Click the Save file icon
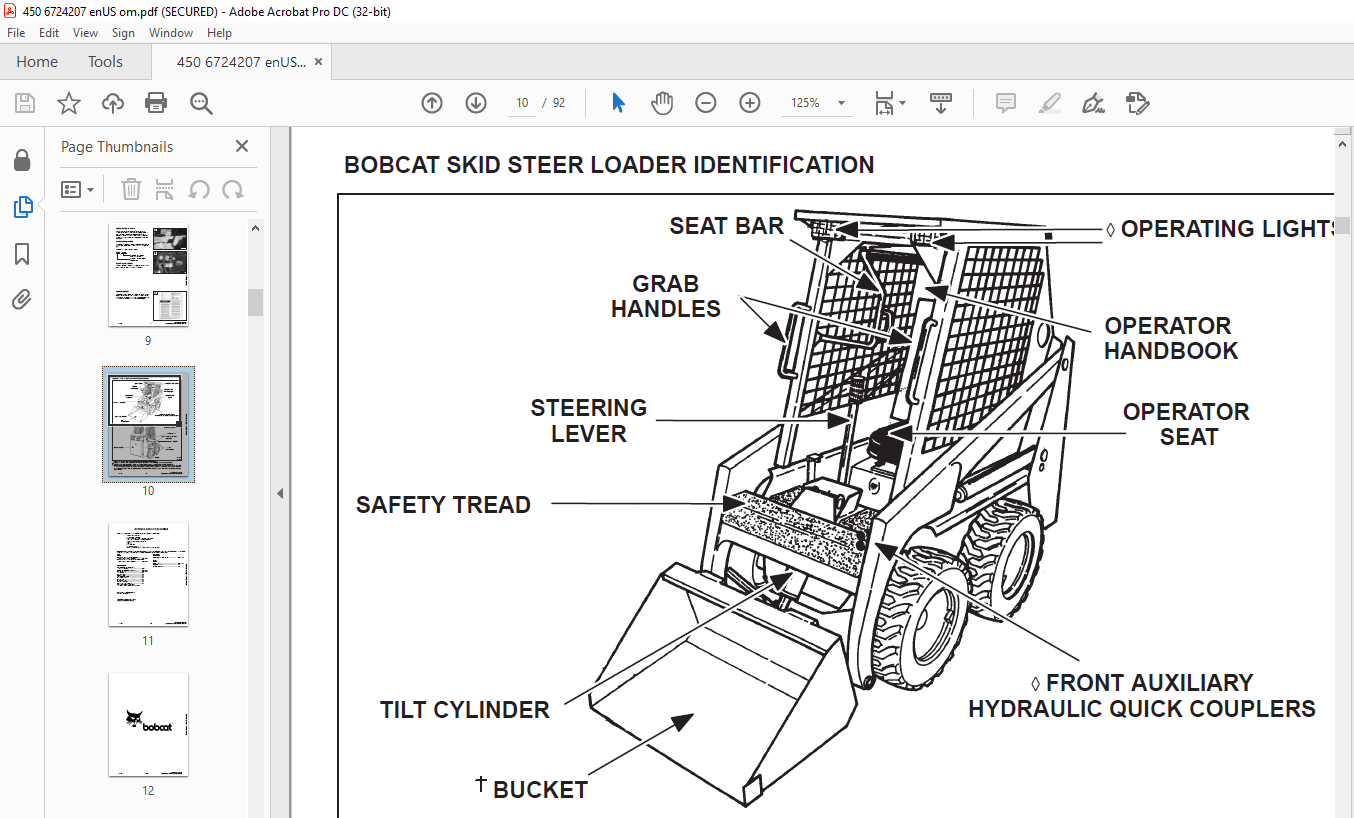The width and height of the screenshot is (1354, 818). click(x=25, y=103)
